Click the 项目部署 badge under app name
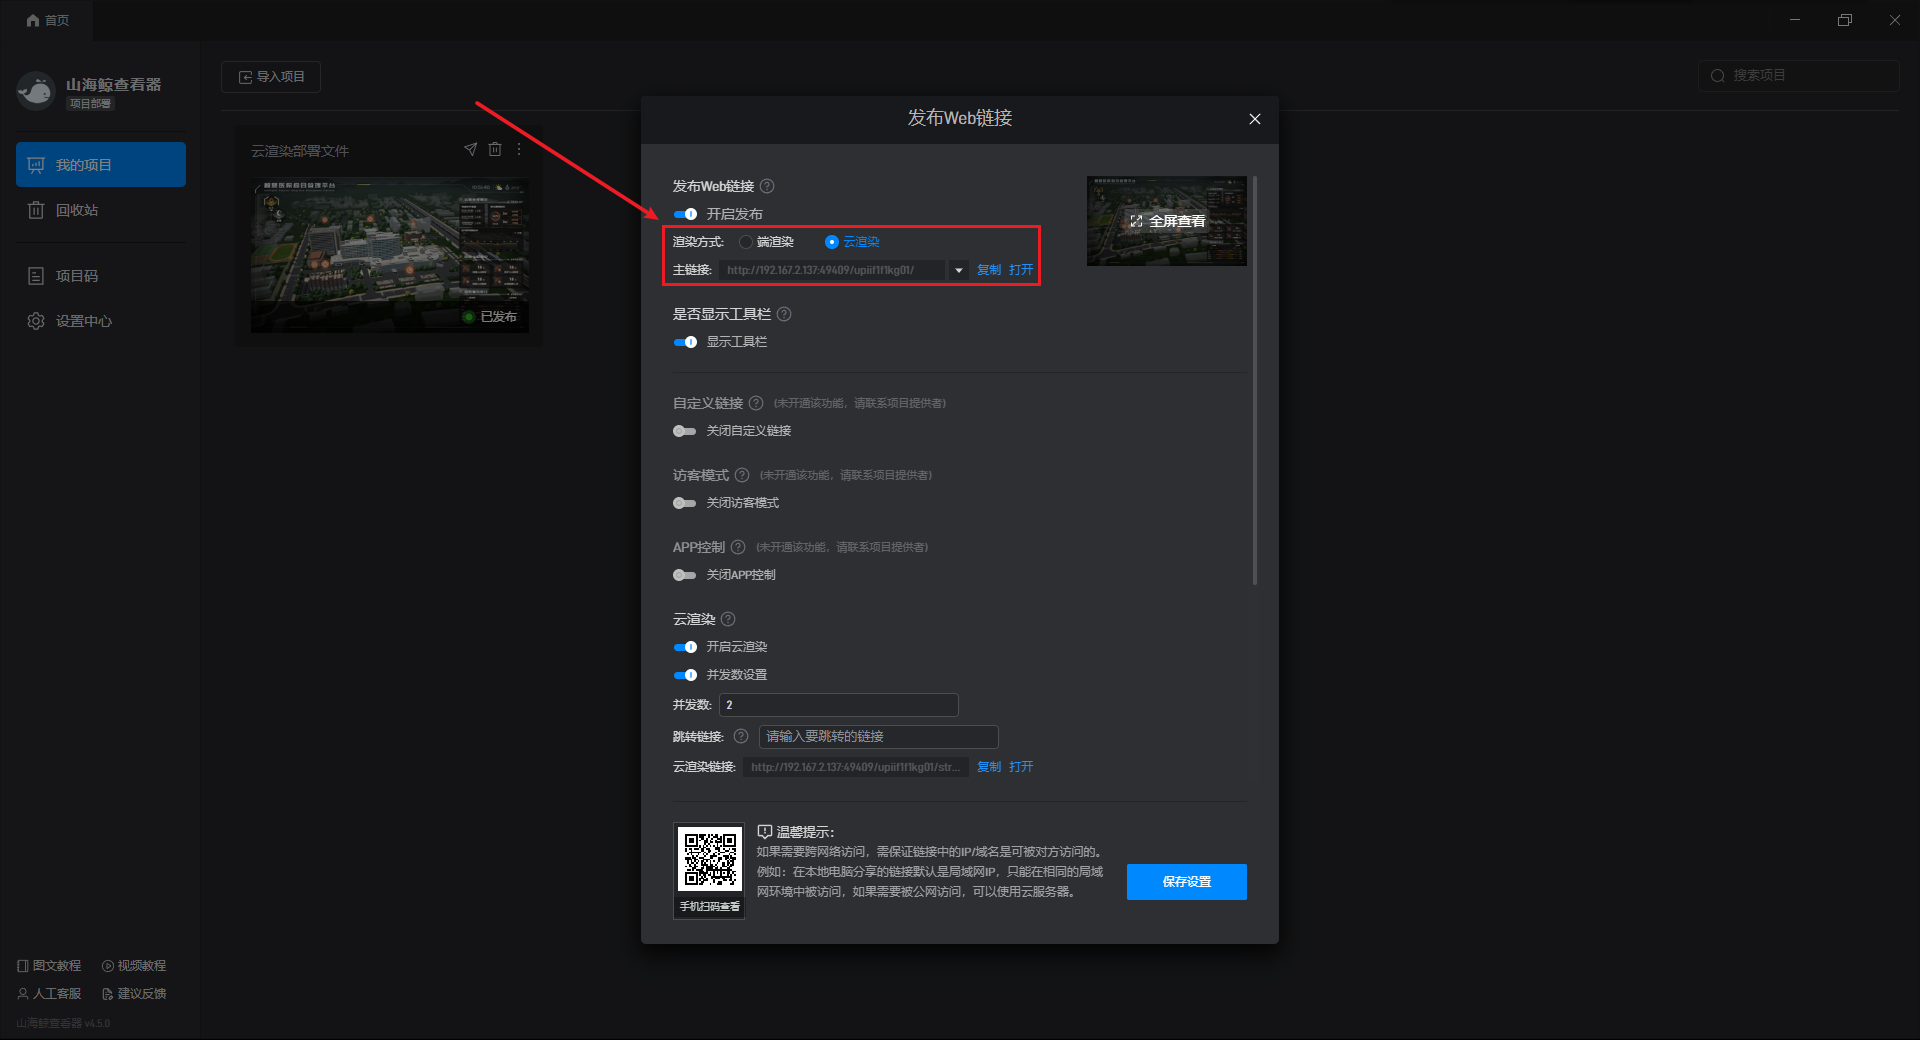 [x=90, y=104]
